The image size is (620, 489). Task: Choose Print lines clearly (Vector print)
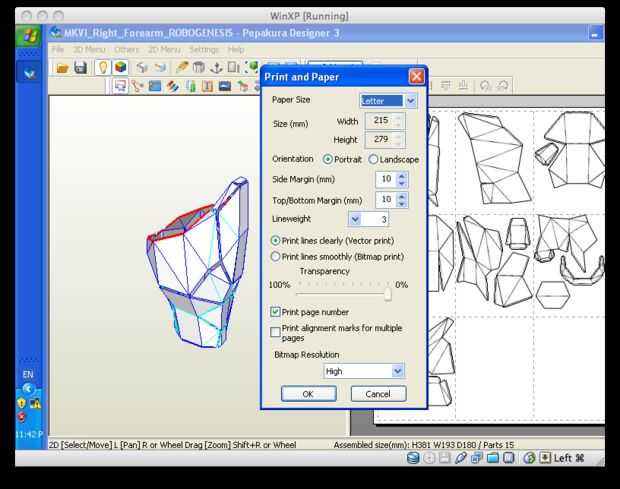coord(275,240)
